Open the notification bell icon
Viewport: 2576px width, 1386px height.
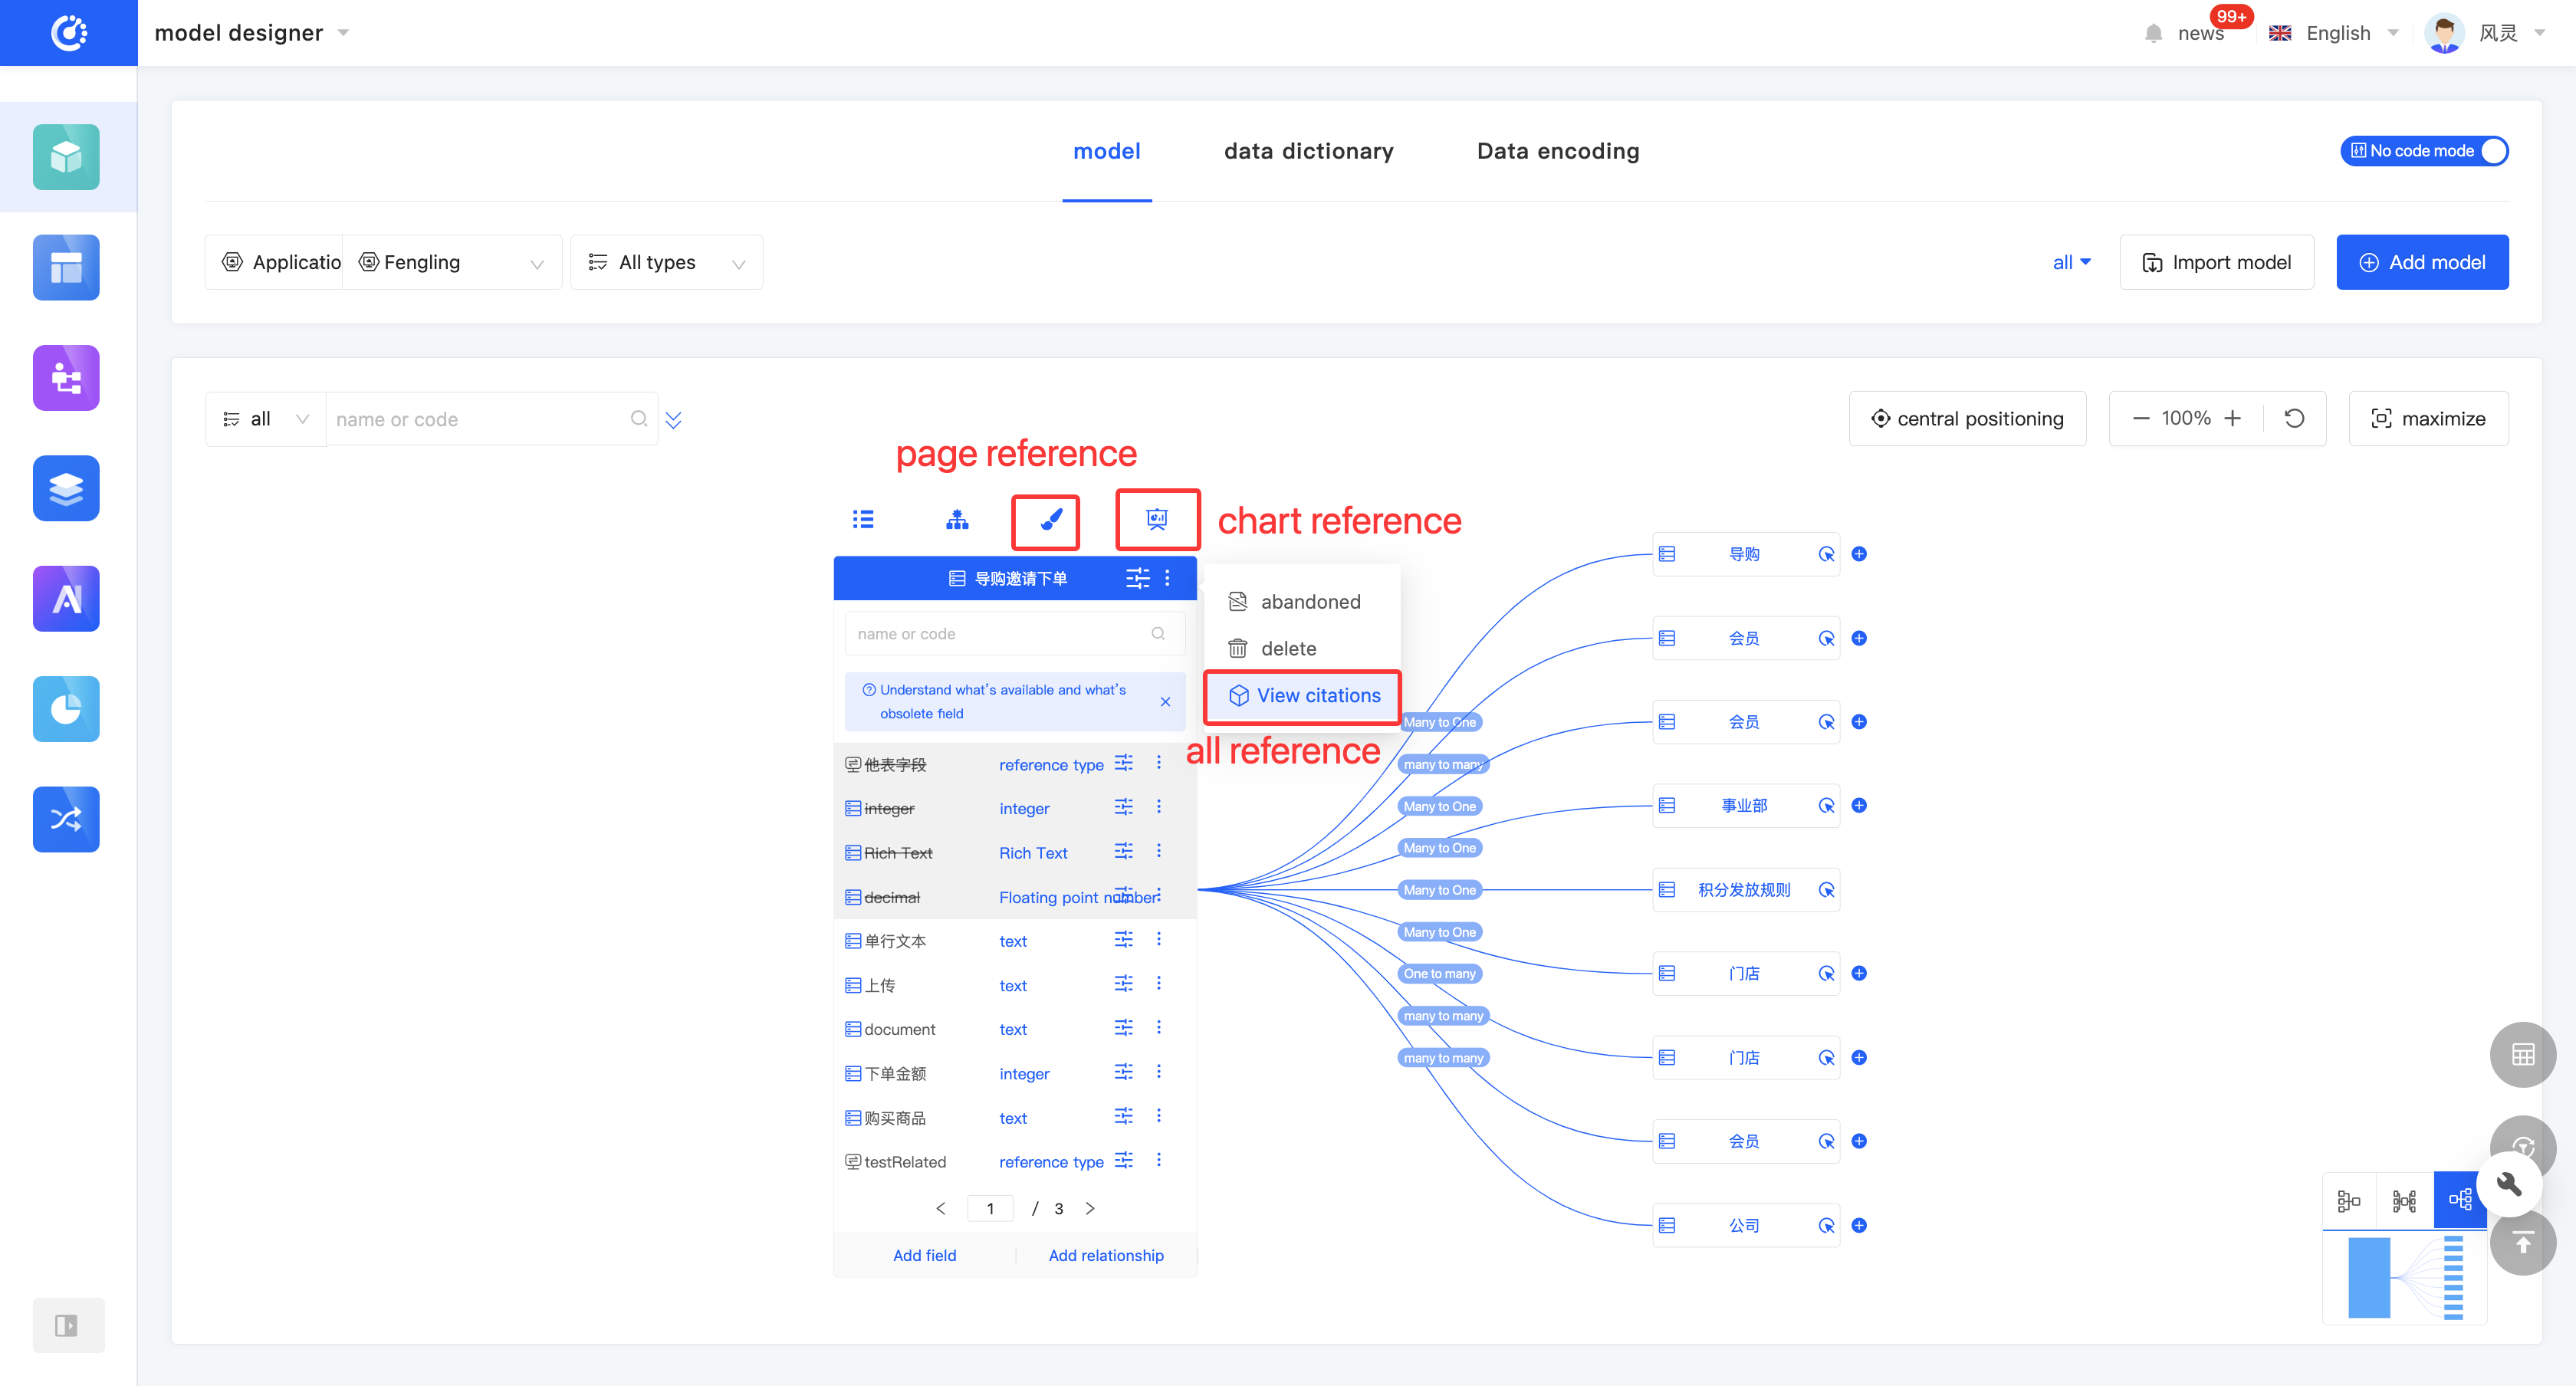tap(2153, 33)
